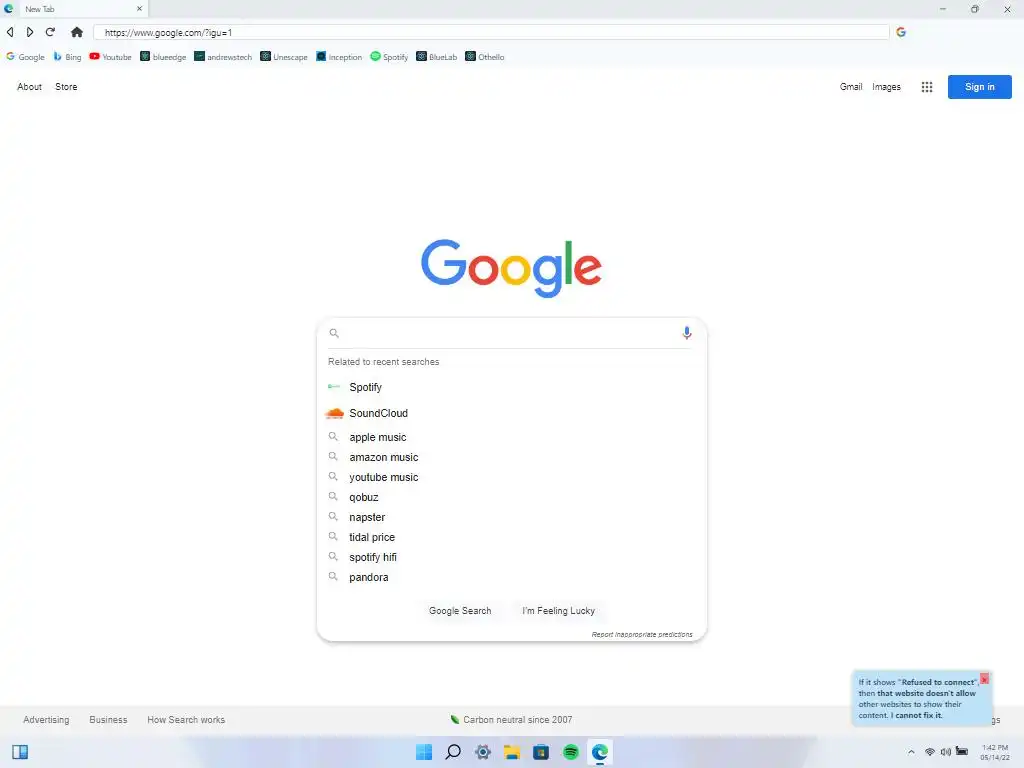Open taskbar search magnifier

pos(453,752)
